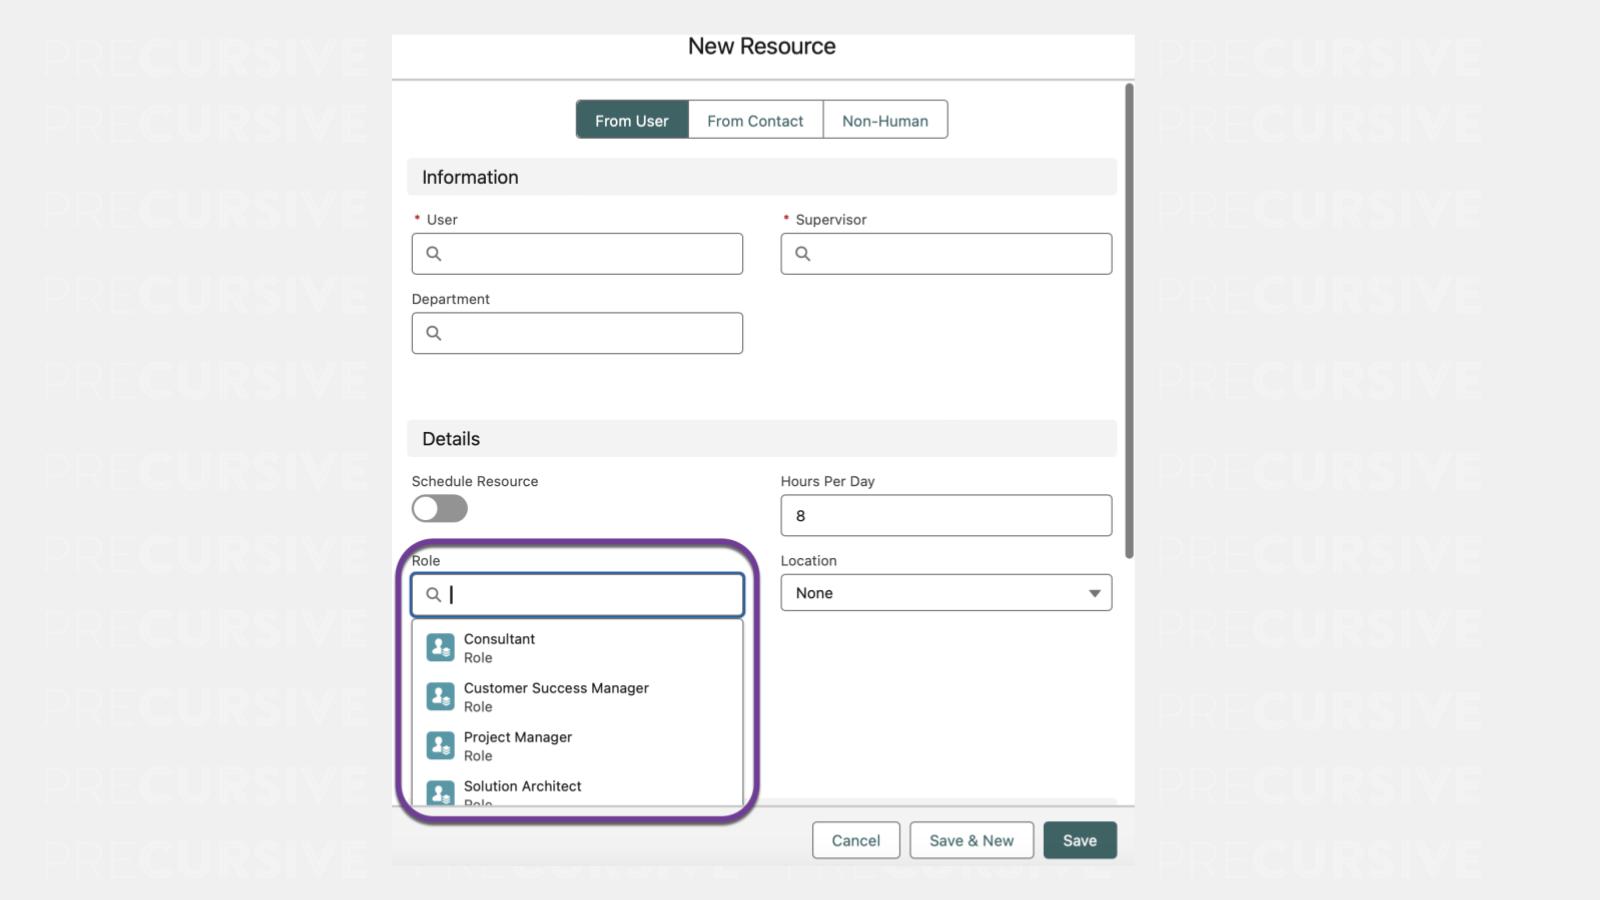Click the Consultant role icon
This screenshot has height=900, width=1600.
[440, 648]
